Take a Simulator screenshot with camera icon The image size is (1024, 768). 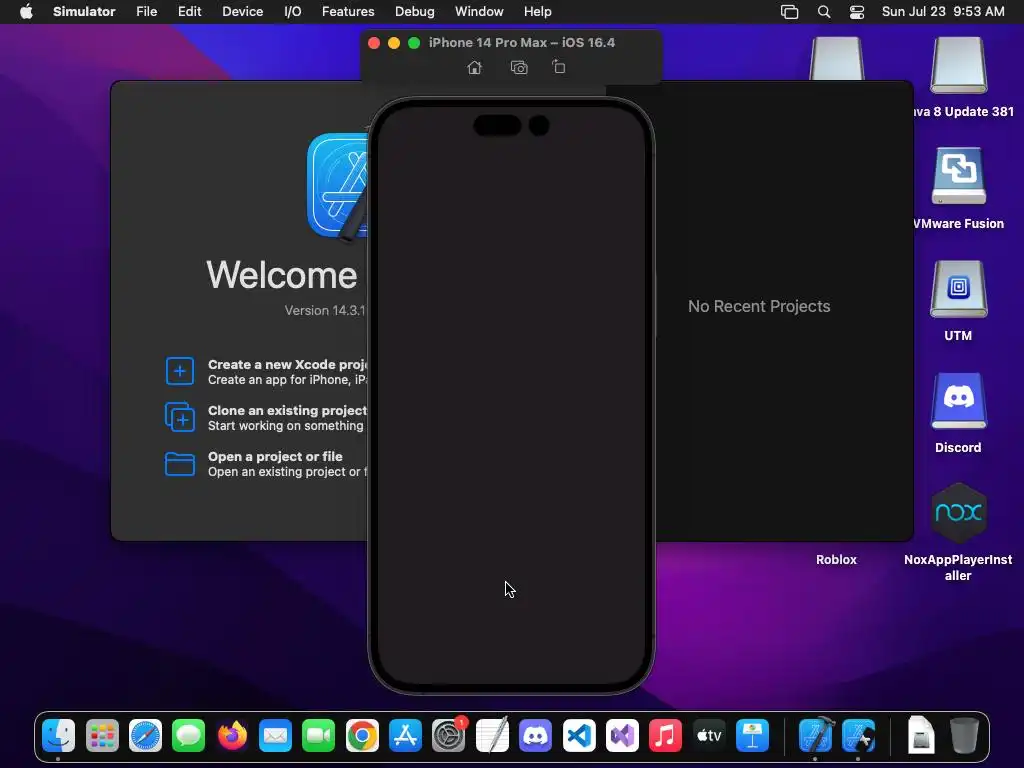(519, 67)
